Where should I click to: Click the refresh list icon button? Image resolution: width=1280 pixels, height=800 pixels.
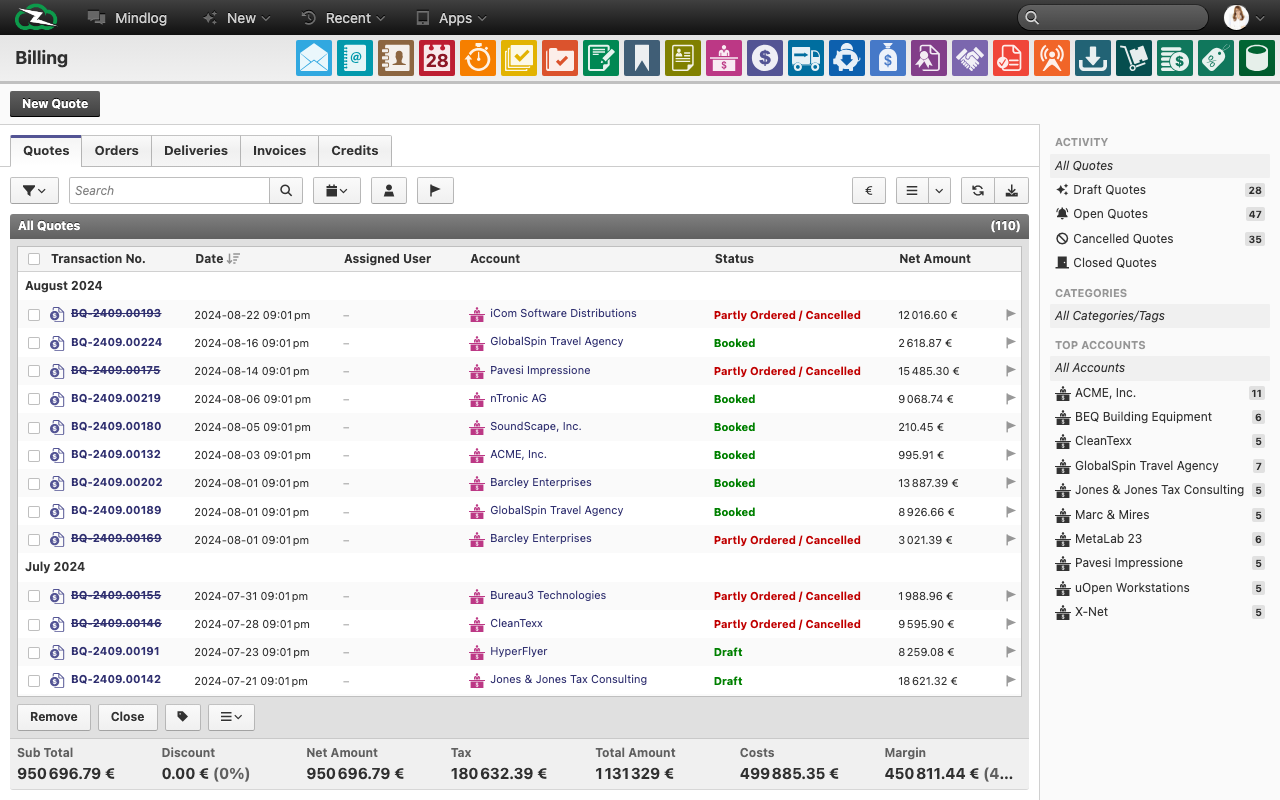point(977,190)
